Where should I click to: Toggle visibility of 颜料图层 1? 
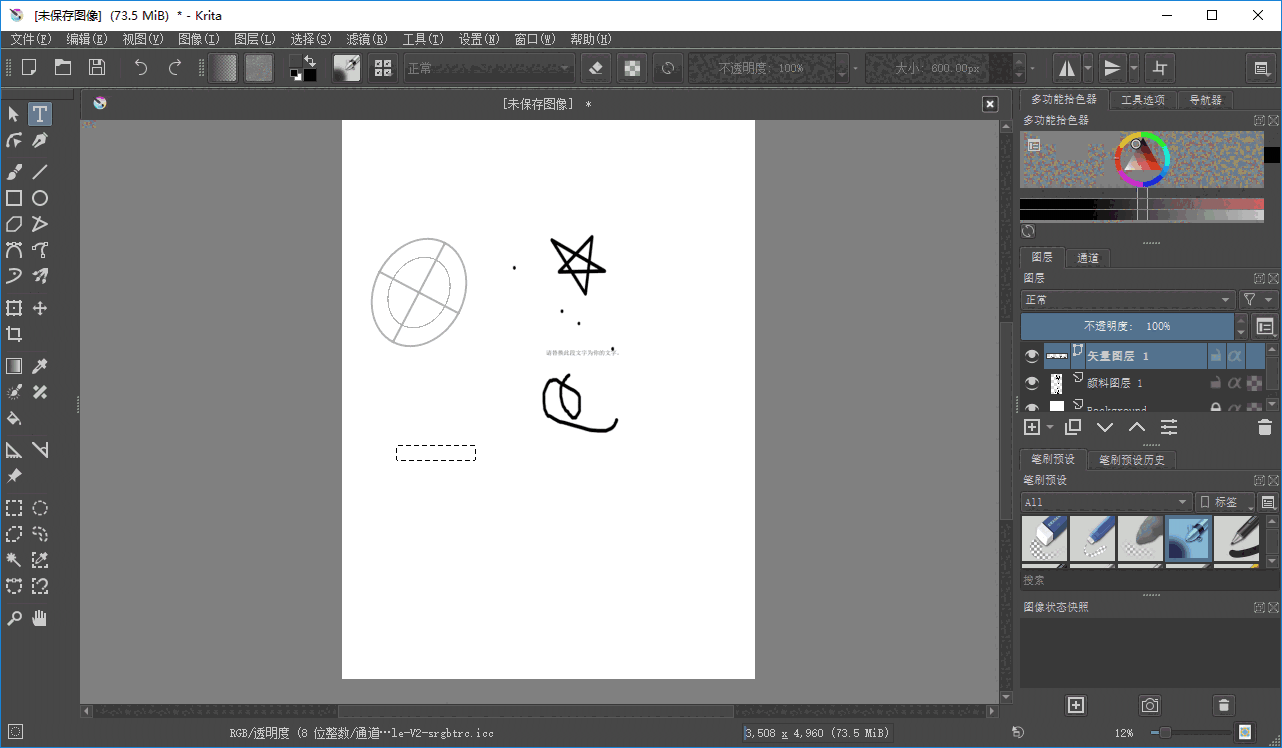pos(1032,383)
